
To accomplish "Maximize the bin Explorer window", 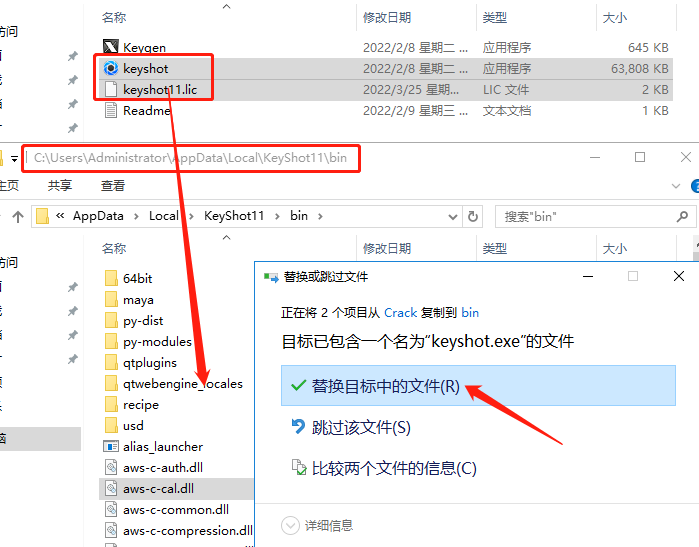I will 640,157.
